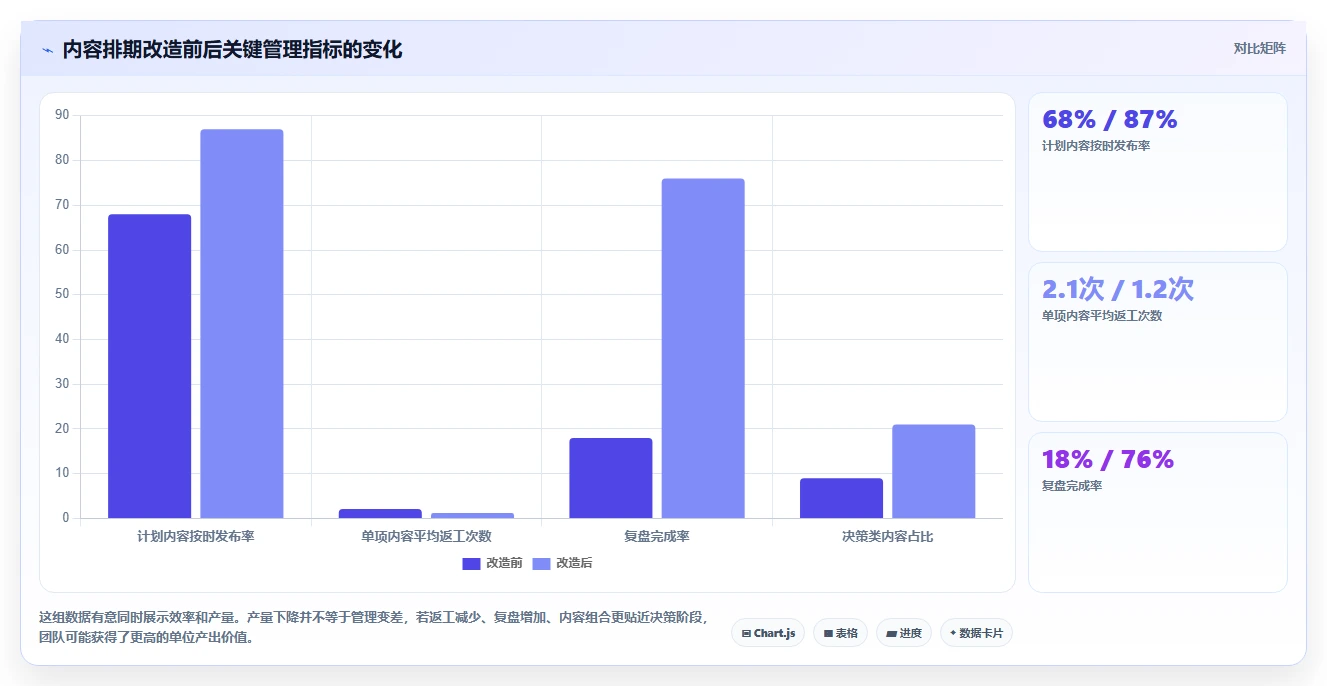
Task: Click the card caption 单项内容平均返工次数
Action: tap(1102, 316)
